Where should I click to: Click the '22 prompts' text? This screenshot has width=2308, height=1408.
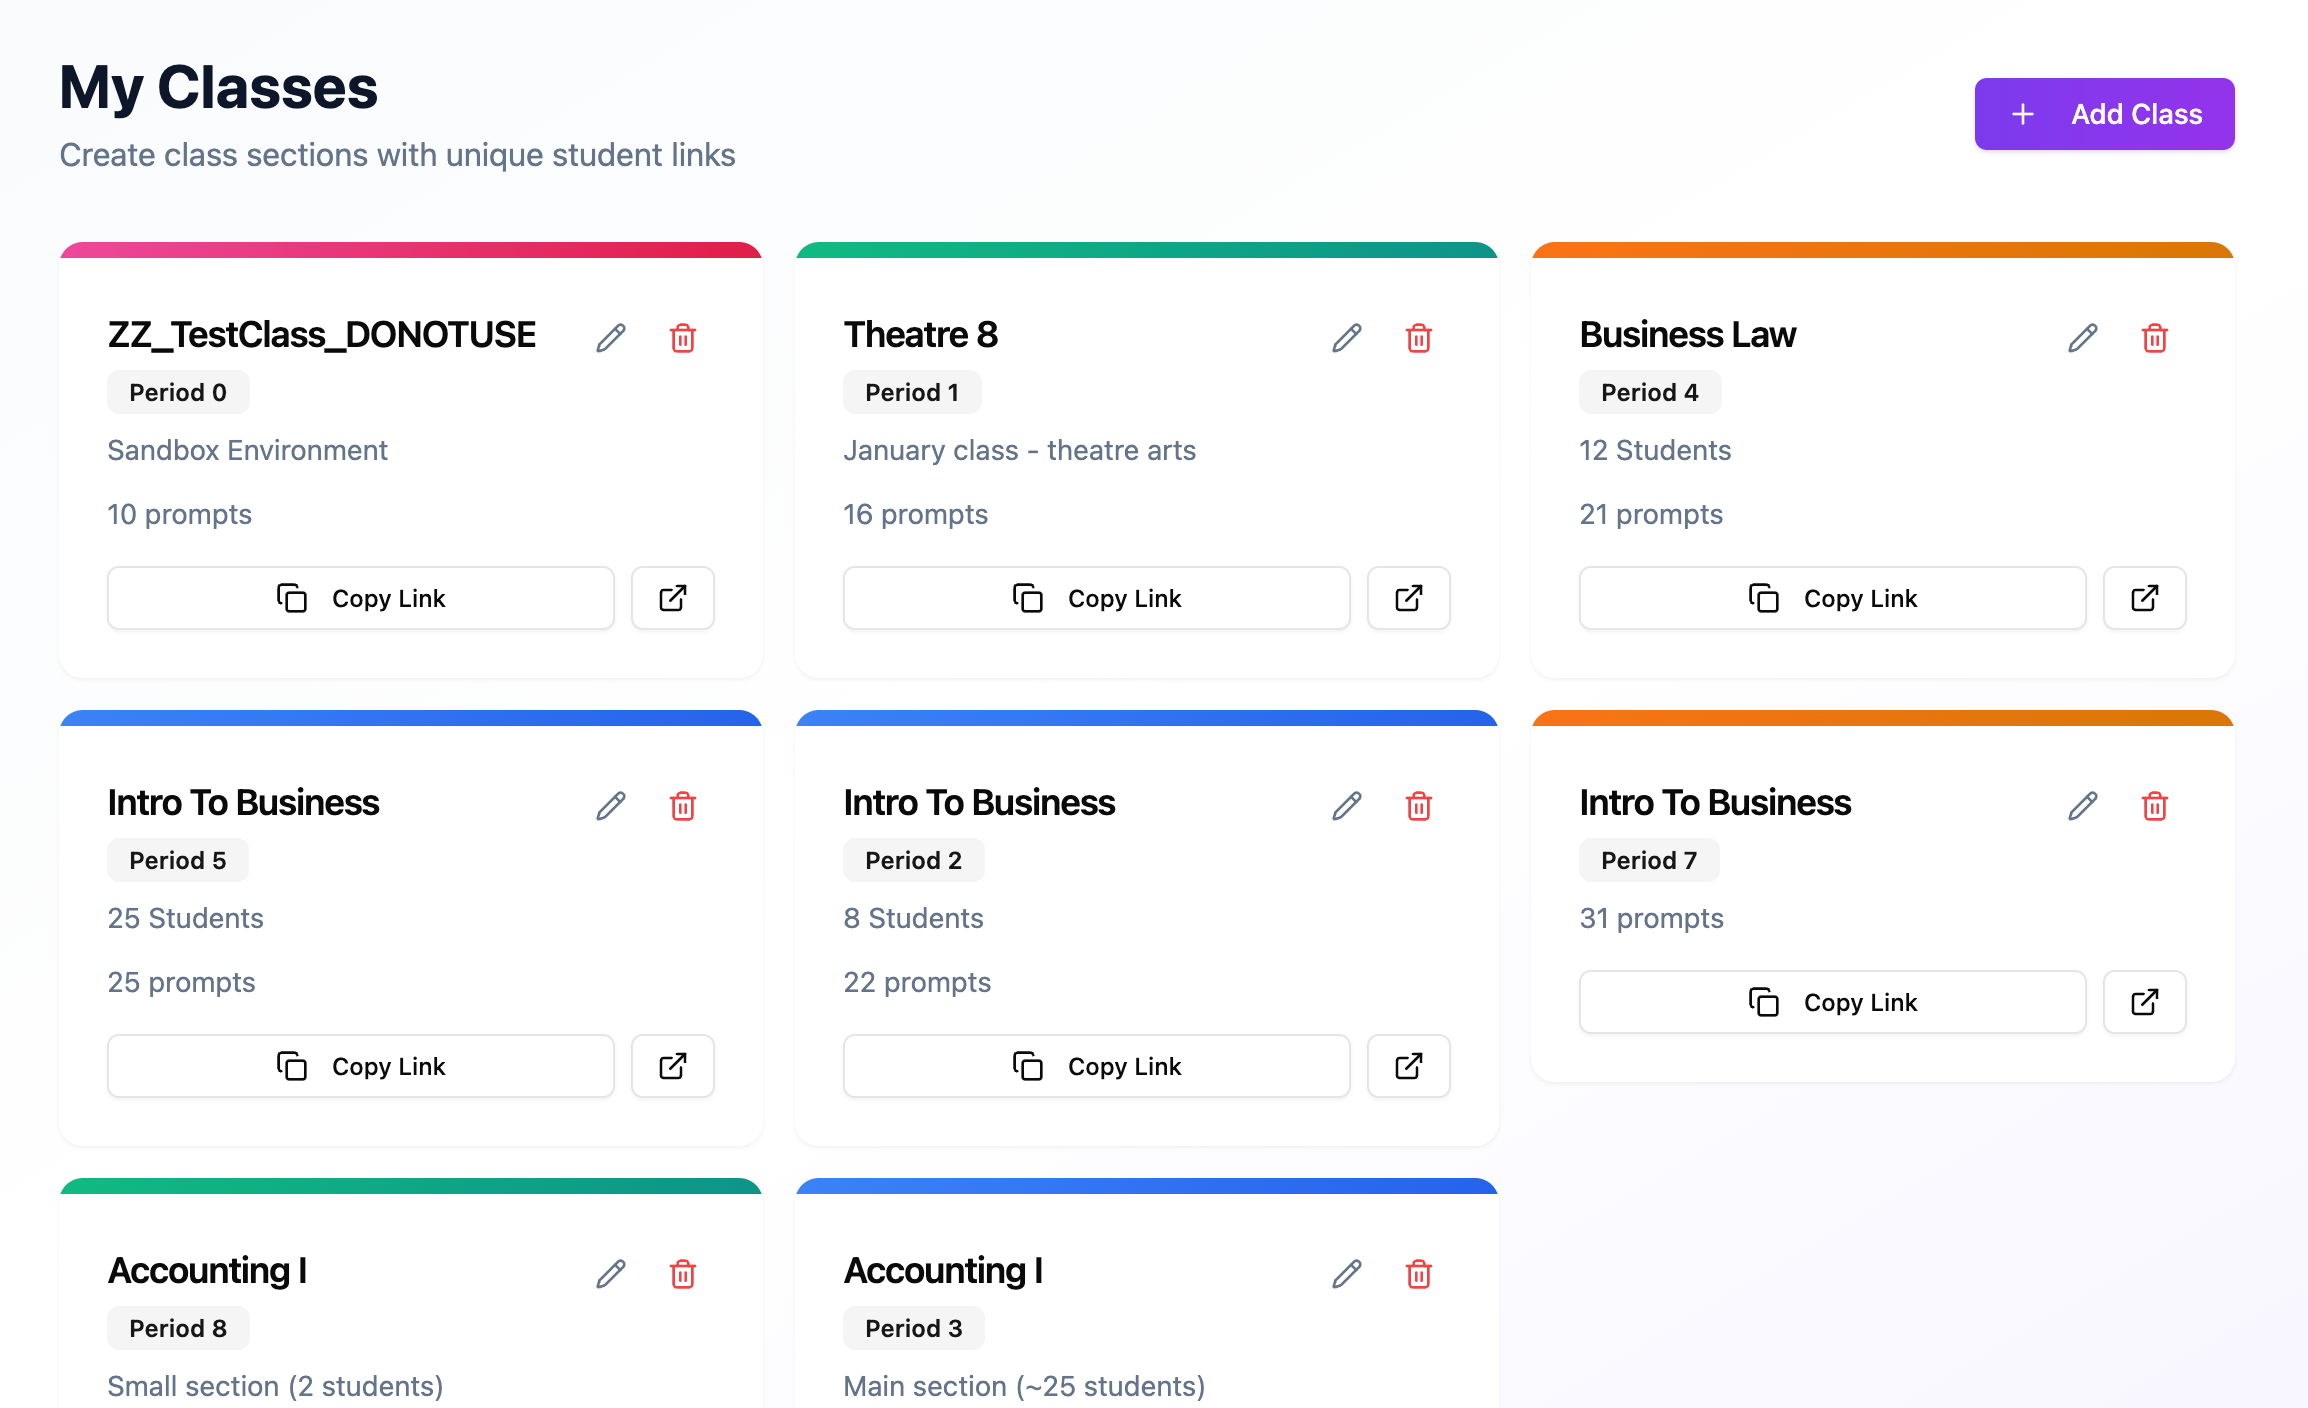pyautogui.click(x=917, y=982)
